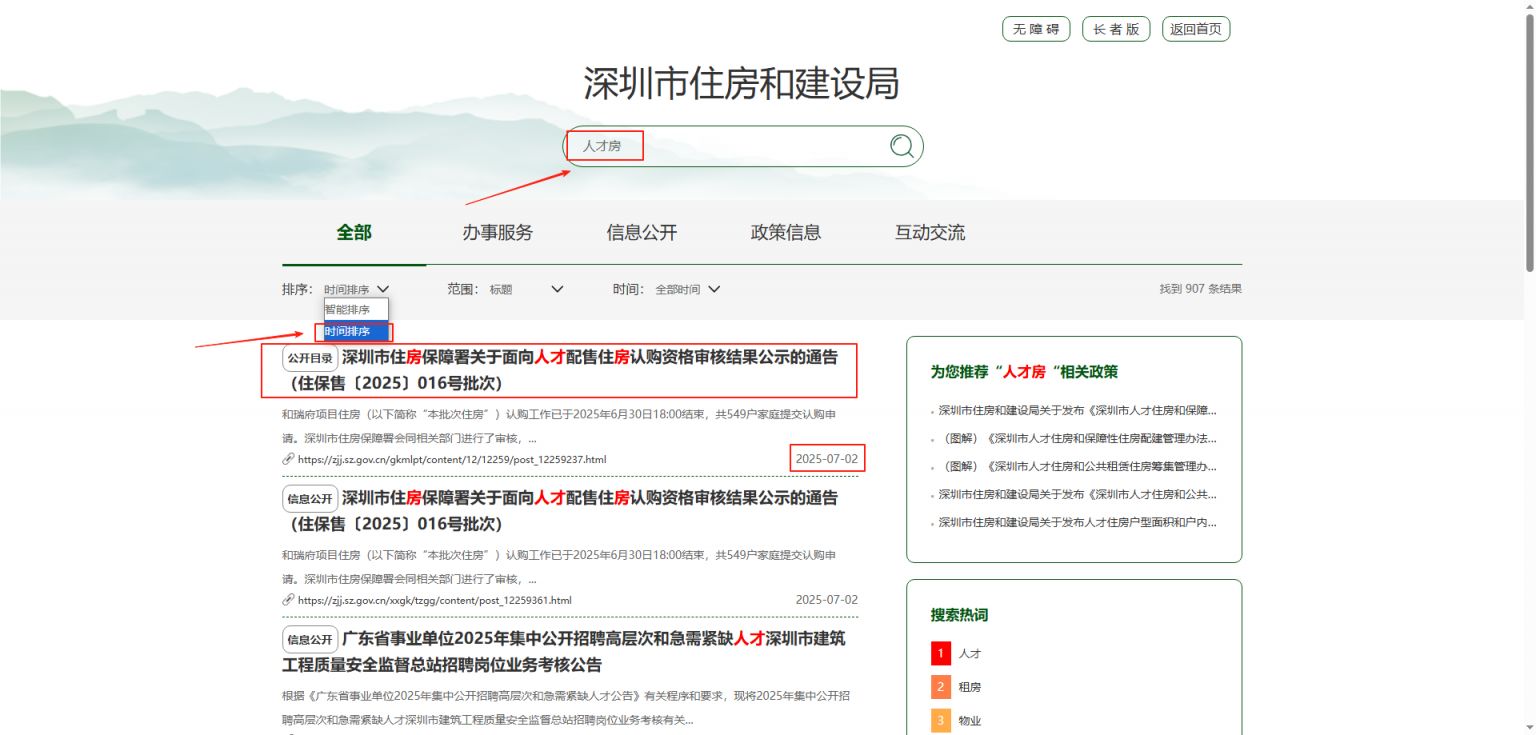Click the 搜索热词 heading
This screenshot has width=1536, height=735.
coord(959,615)
